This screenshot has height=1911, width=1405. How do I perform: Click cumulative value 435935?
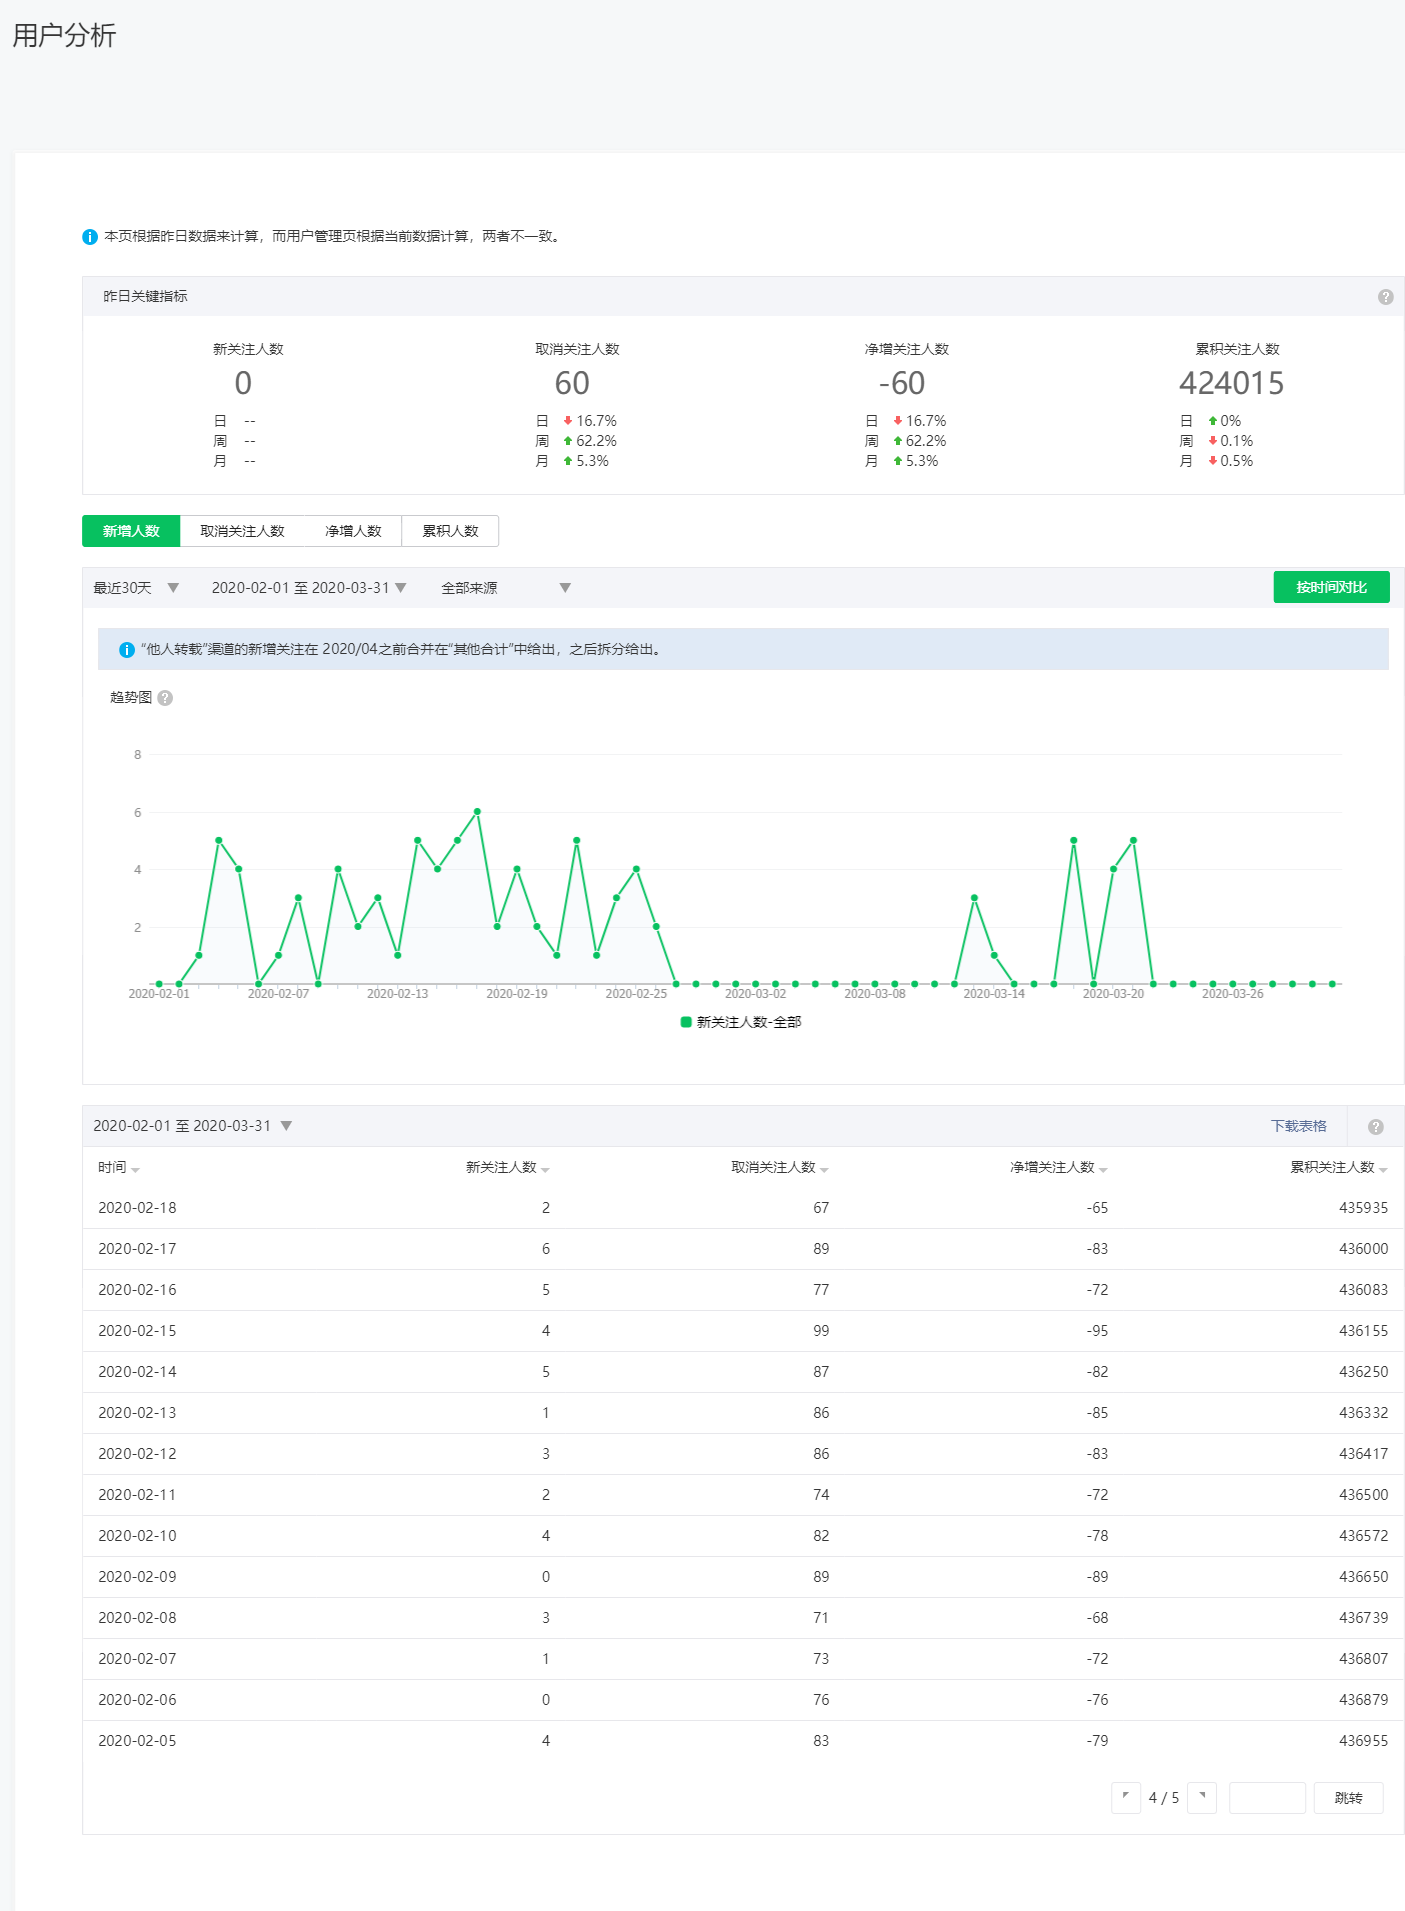[1363, 1208]
